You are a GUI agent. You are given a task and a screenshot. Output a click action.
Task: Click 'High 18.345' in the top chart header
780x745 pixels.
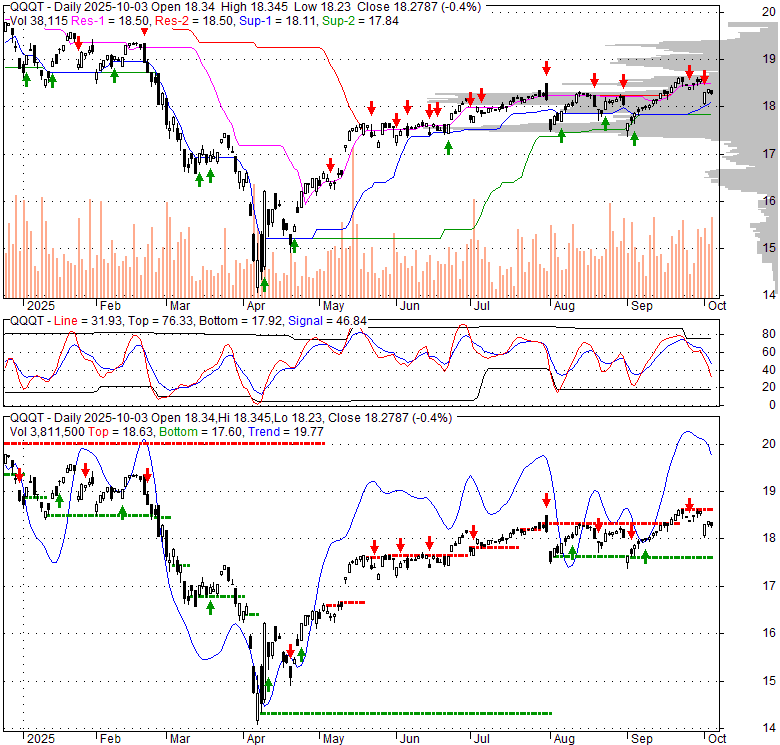click(x=255, y=7)
